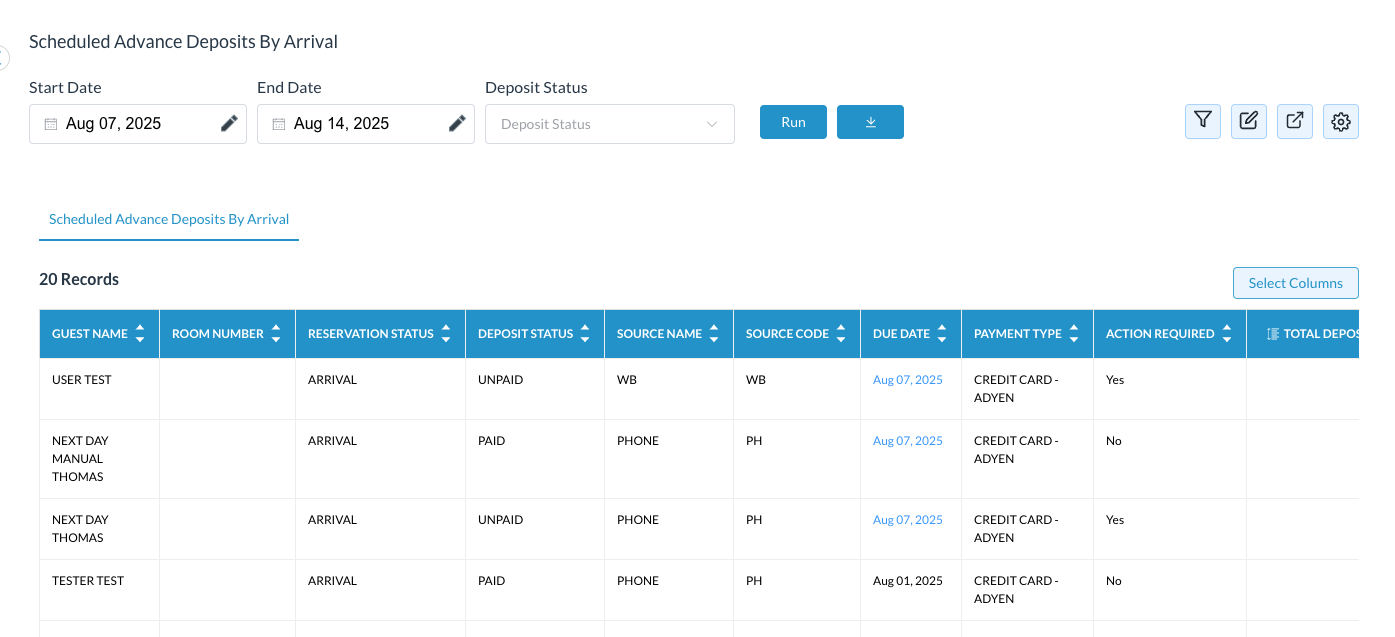Click the Start Date calendar icon
Screen dimensions: 1395x637
51,124
